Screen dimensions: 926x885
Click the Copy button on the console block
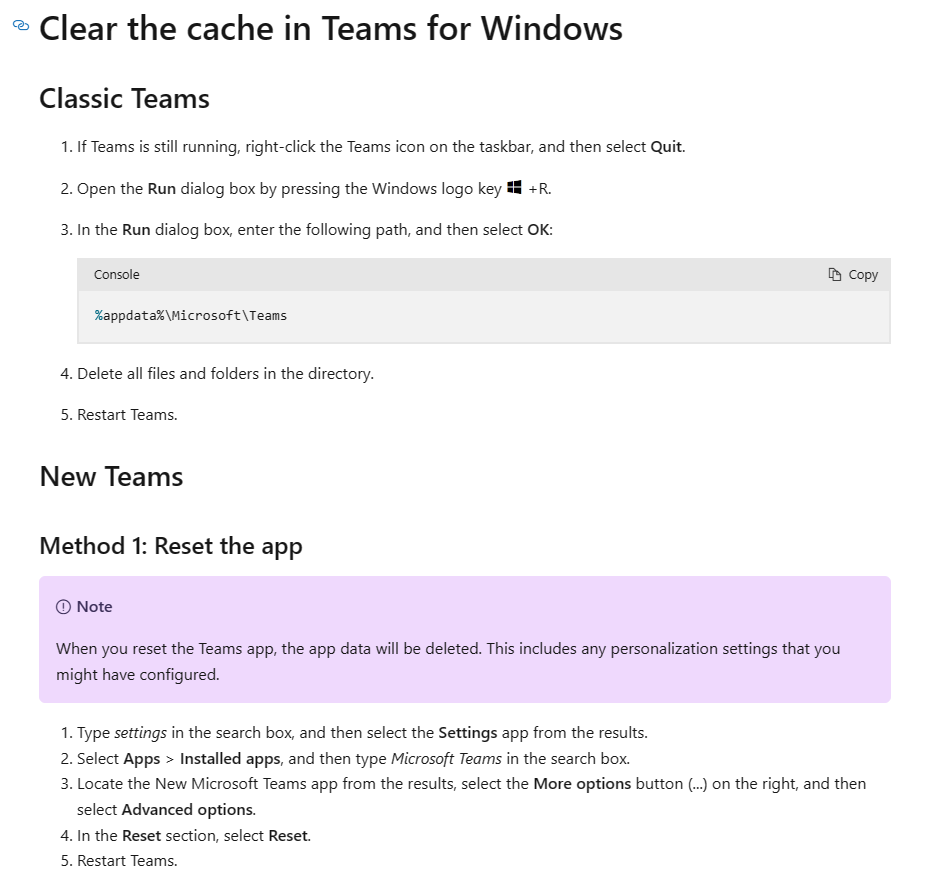tap(855, 274)
